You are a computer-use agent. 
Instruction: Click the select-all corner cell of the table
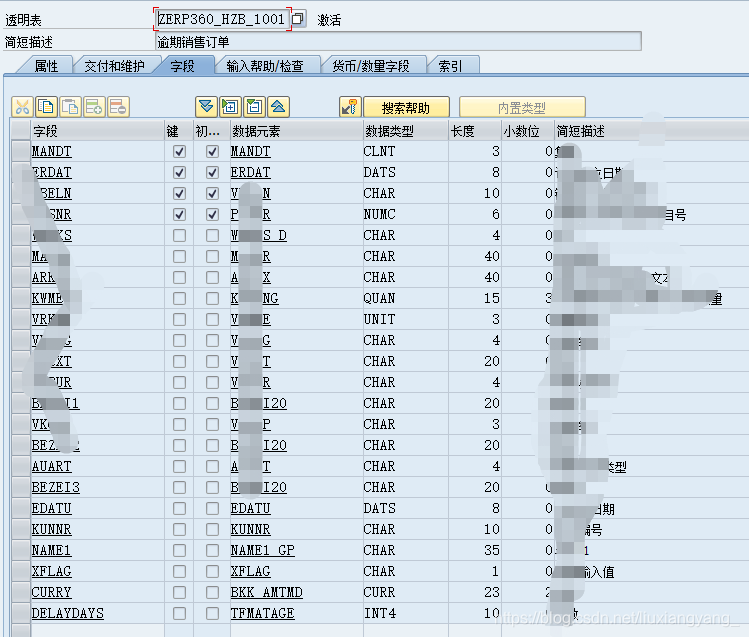click(x=21, y=130)
